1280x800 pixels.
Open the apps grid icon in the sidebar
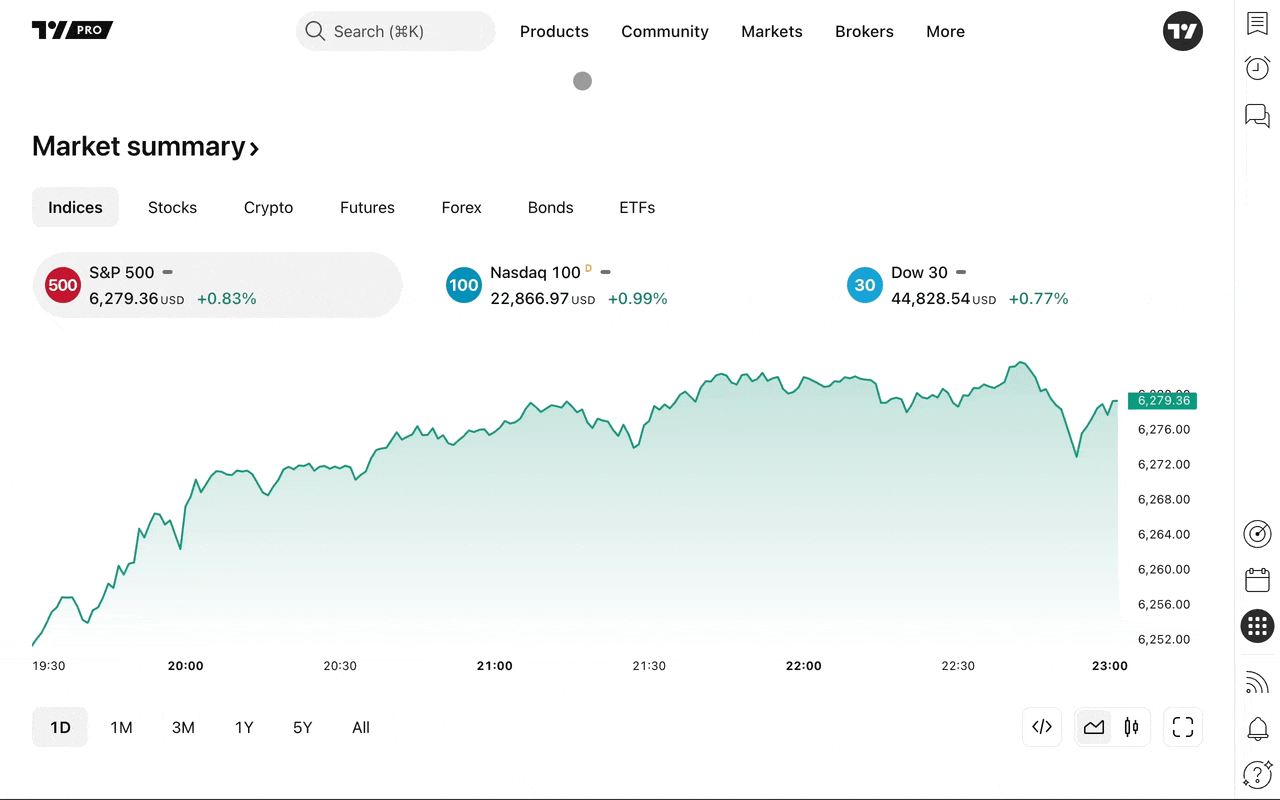1257,626
